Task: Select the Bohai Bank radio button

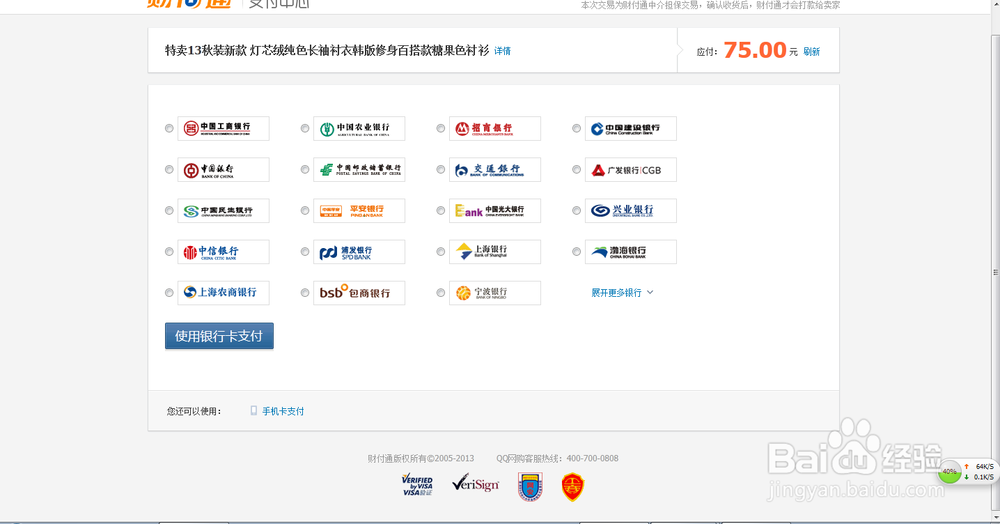Action: (577, 252)
